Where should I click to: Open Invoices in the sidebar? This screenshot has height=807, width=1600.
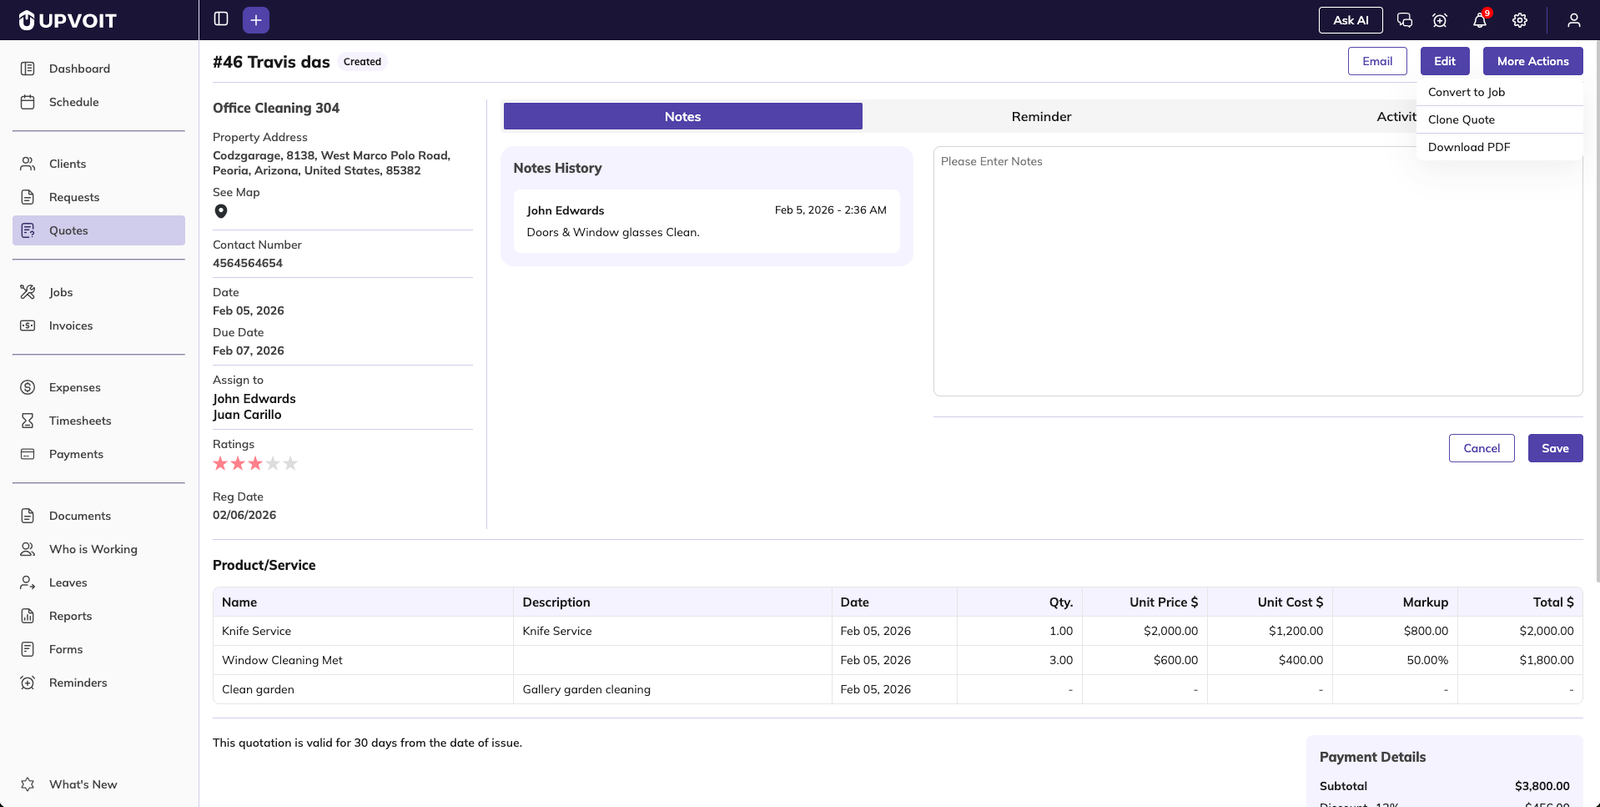[71, 326]
